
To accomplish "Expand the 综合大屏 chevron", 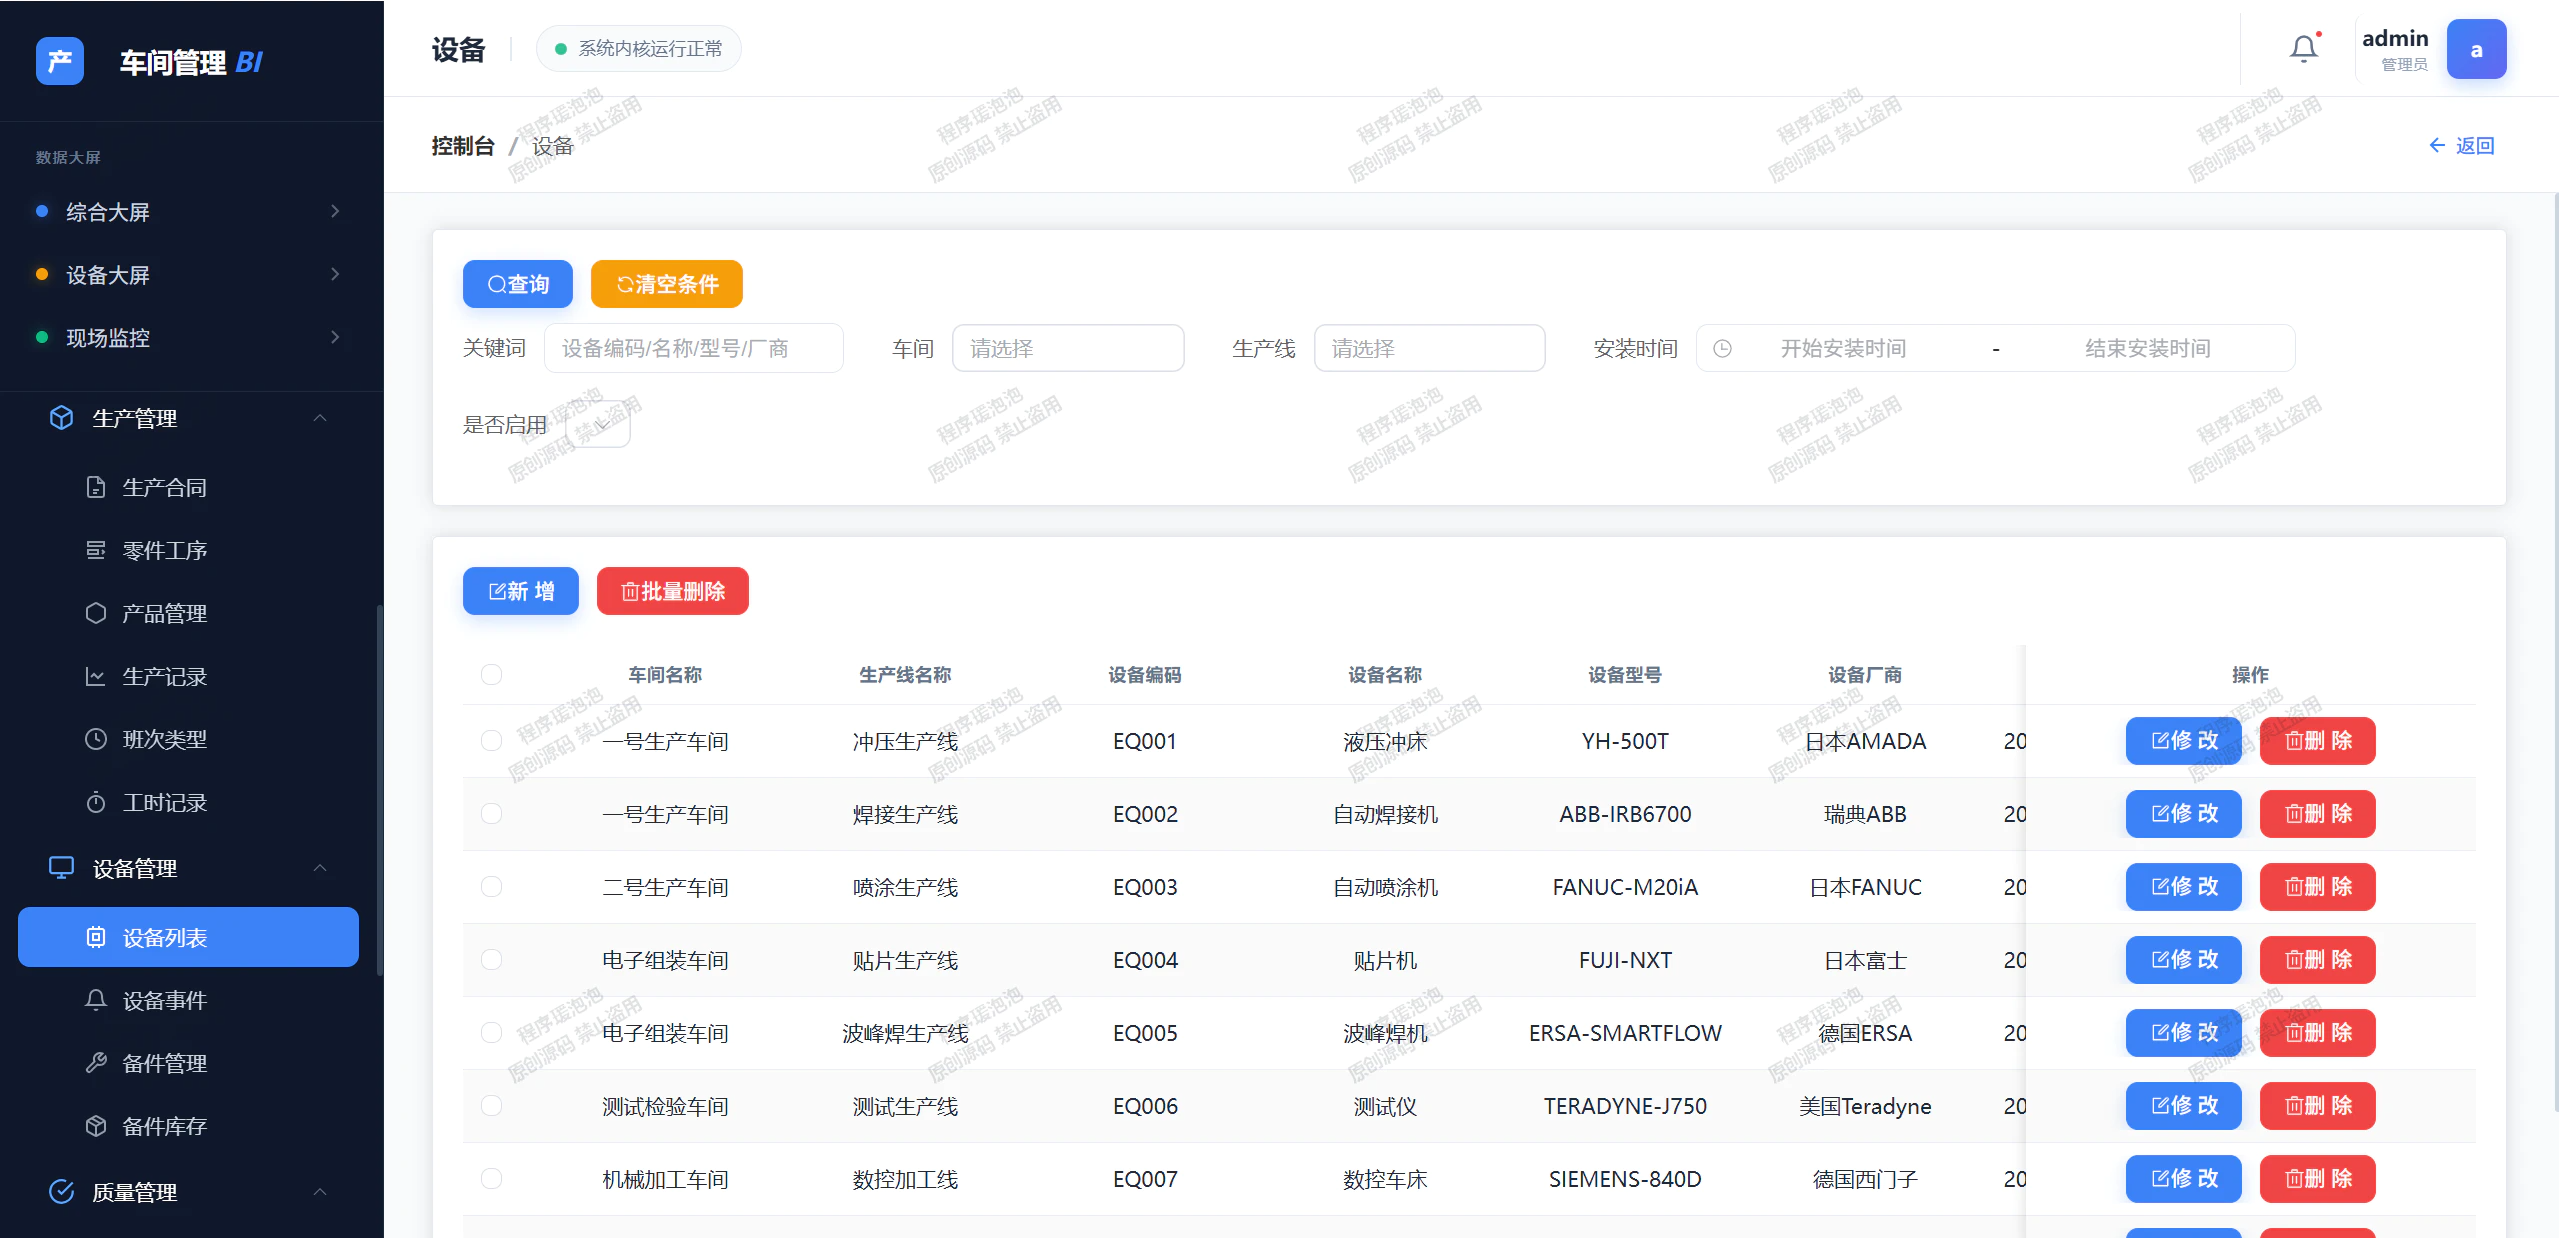I will pos(335,211).
